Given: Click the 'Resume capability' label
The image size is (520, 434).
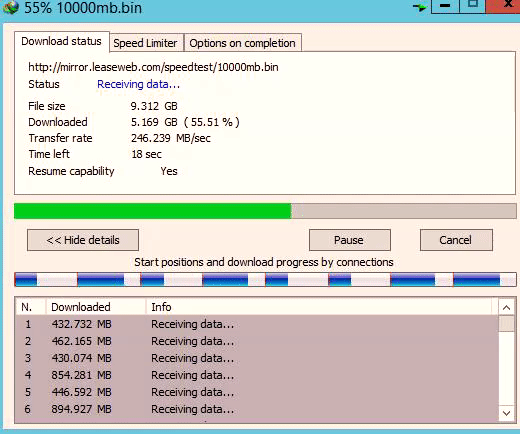Looking at the screenshot, I should (71, 171).
